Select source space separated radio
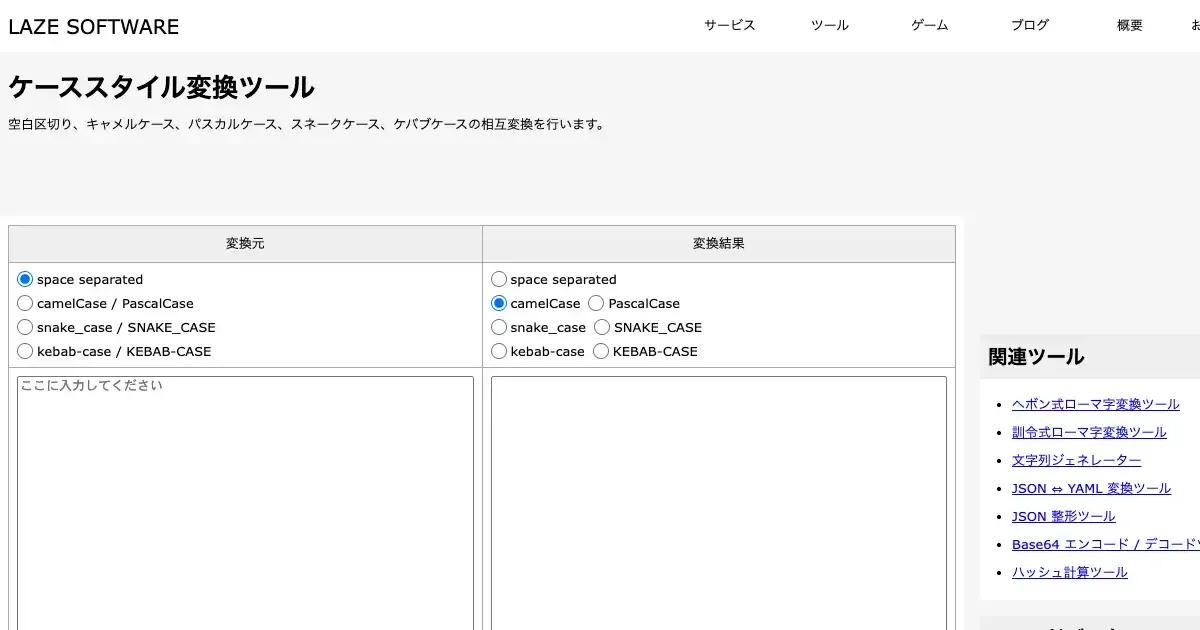 pyautogui.click(x=25, y=279)
